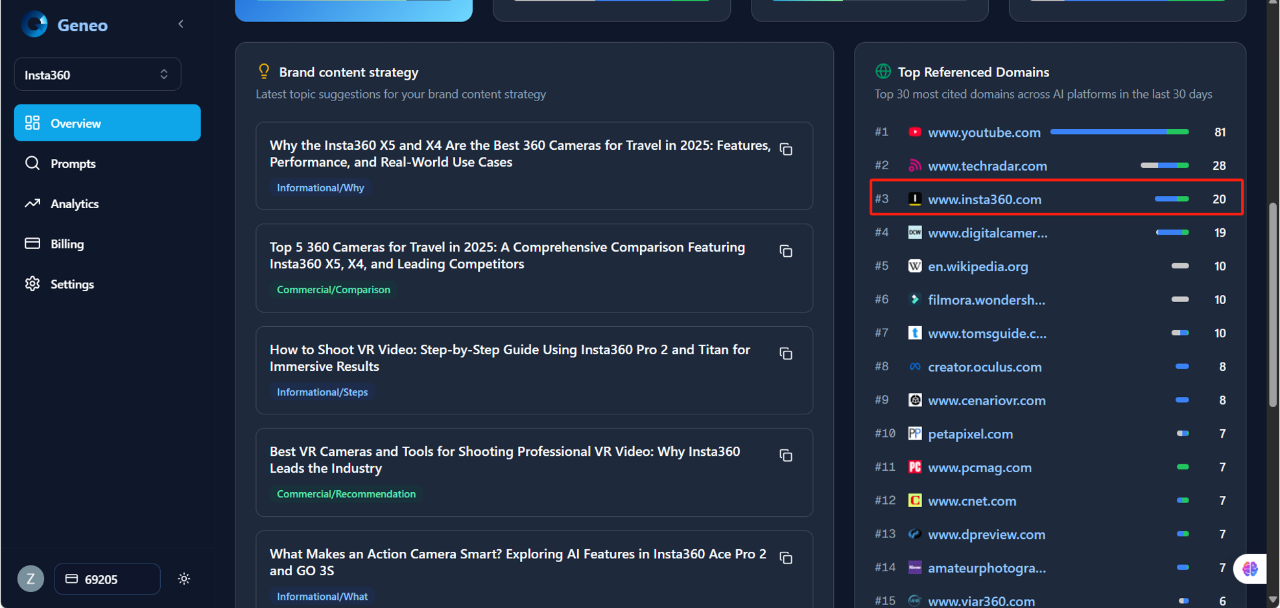Click the Geneo logo icon

click(35, 24)
